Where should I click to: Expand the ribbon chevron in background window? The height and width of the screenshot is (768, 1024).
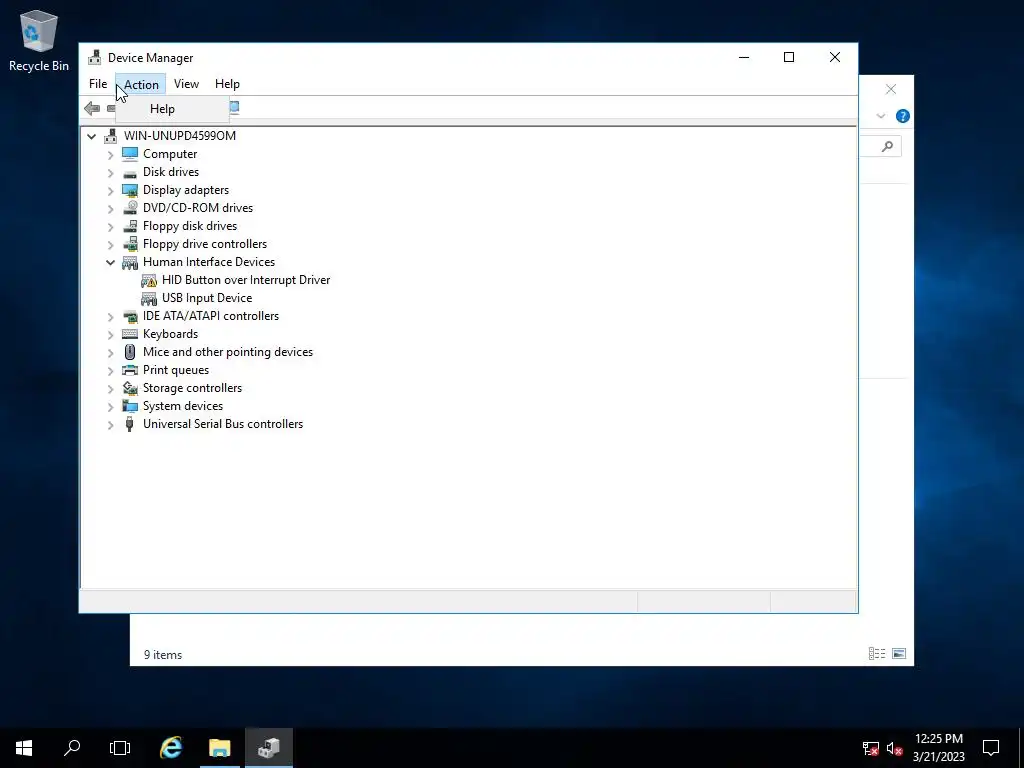pos(880,116)
